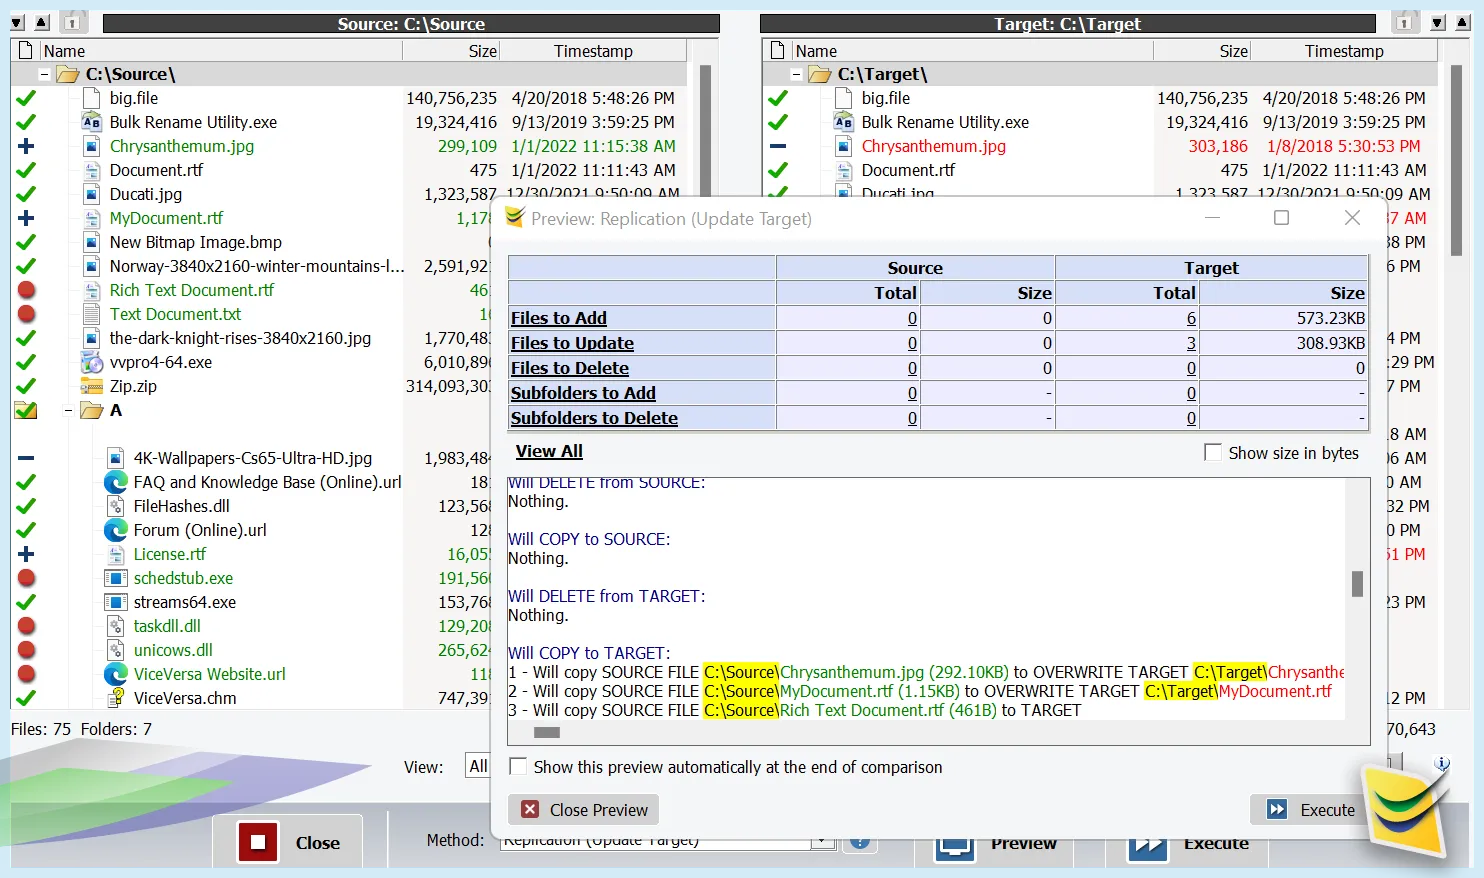Check Show this preview automatically option

(x=518, y=767)
